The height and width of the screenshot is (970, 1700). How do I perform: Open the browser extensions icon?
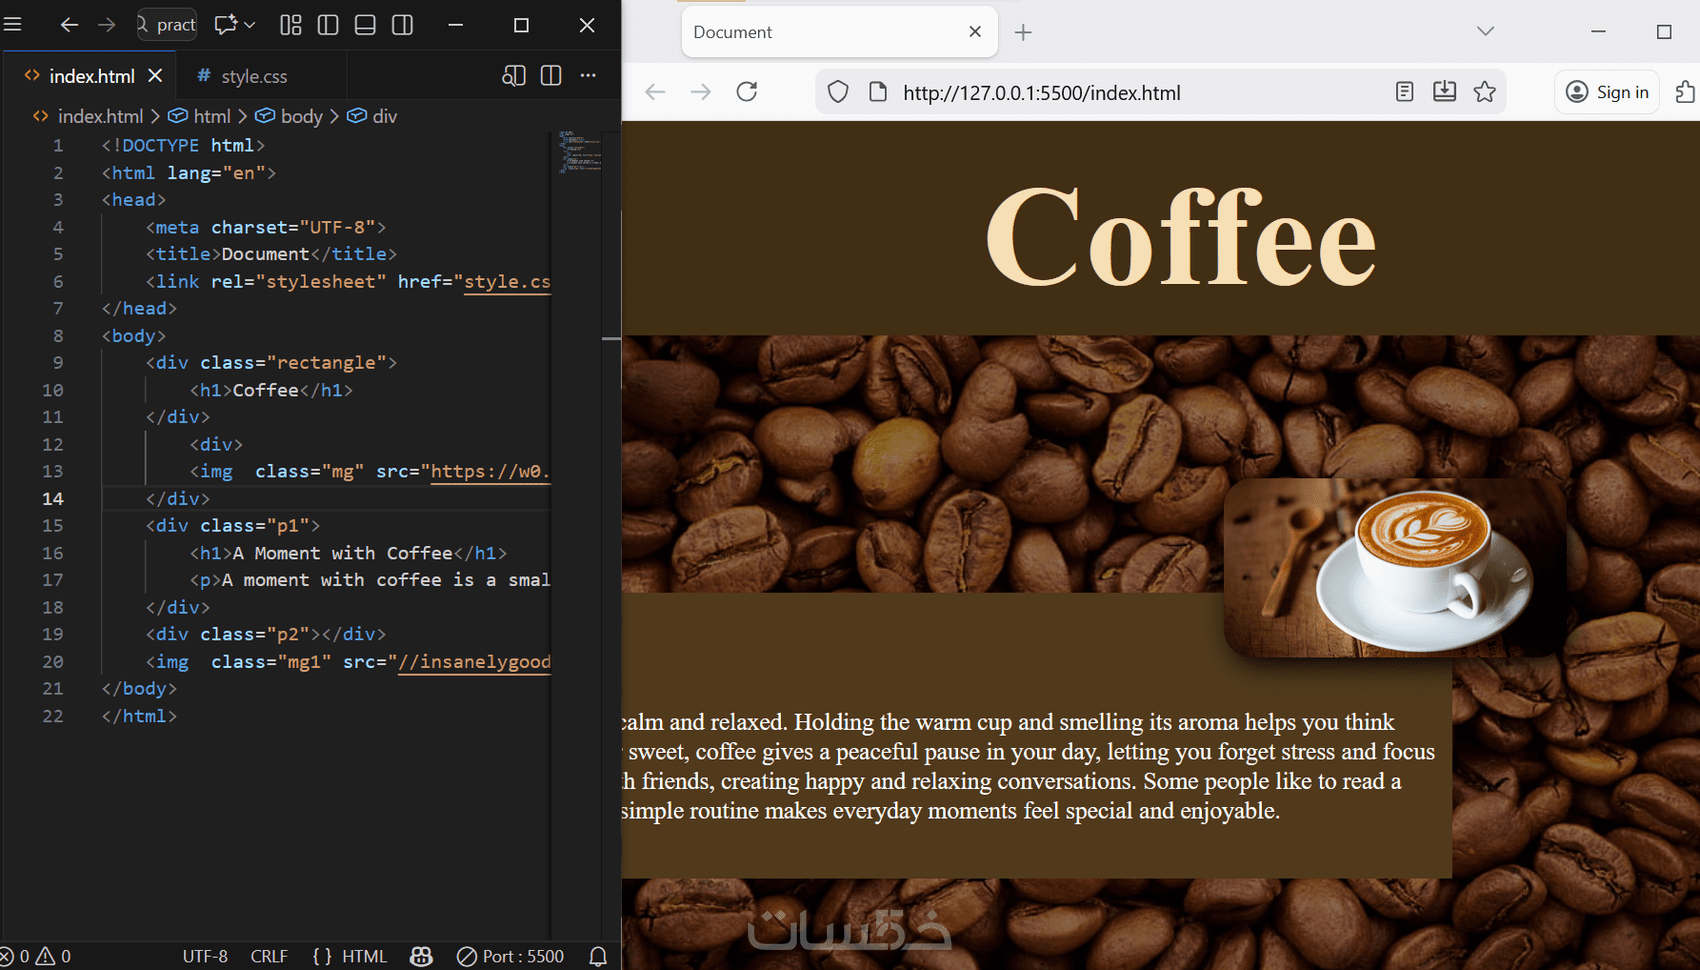coord(1685,92)
